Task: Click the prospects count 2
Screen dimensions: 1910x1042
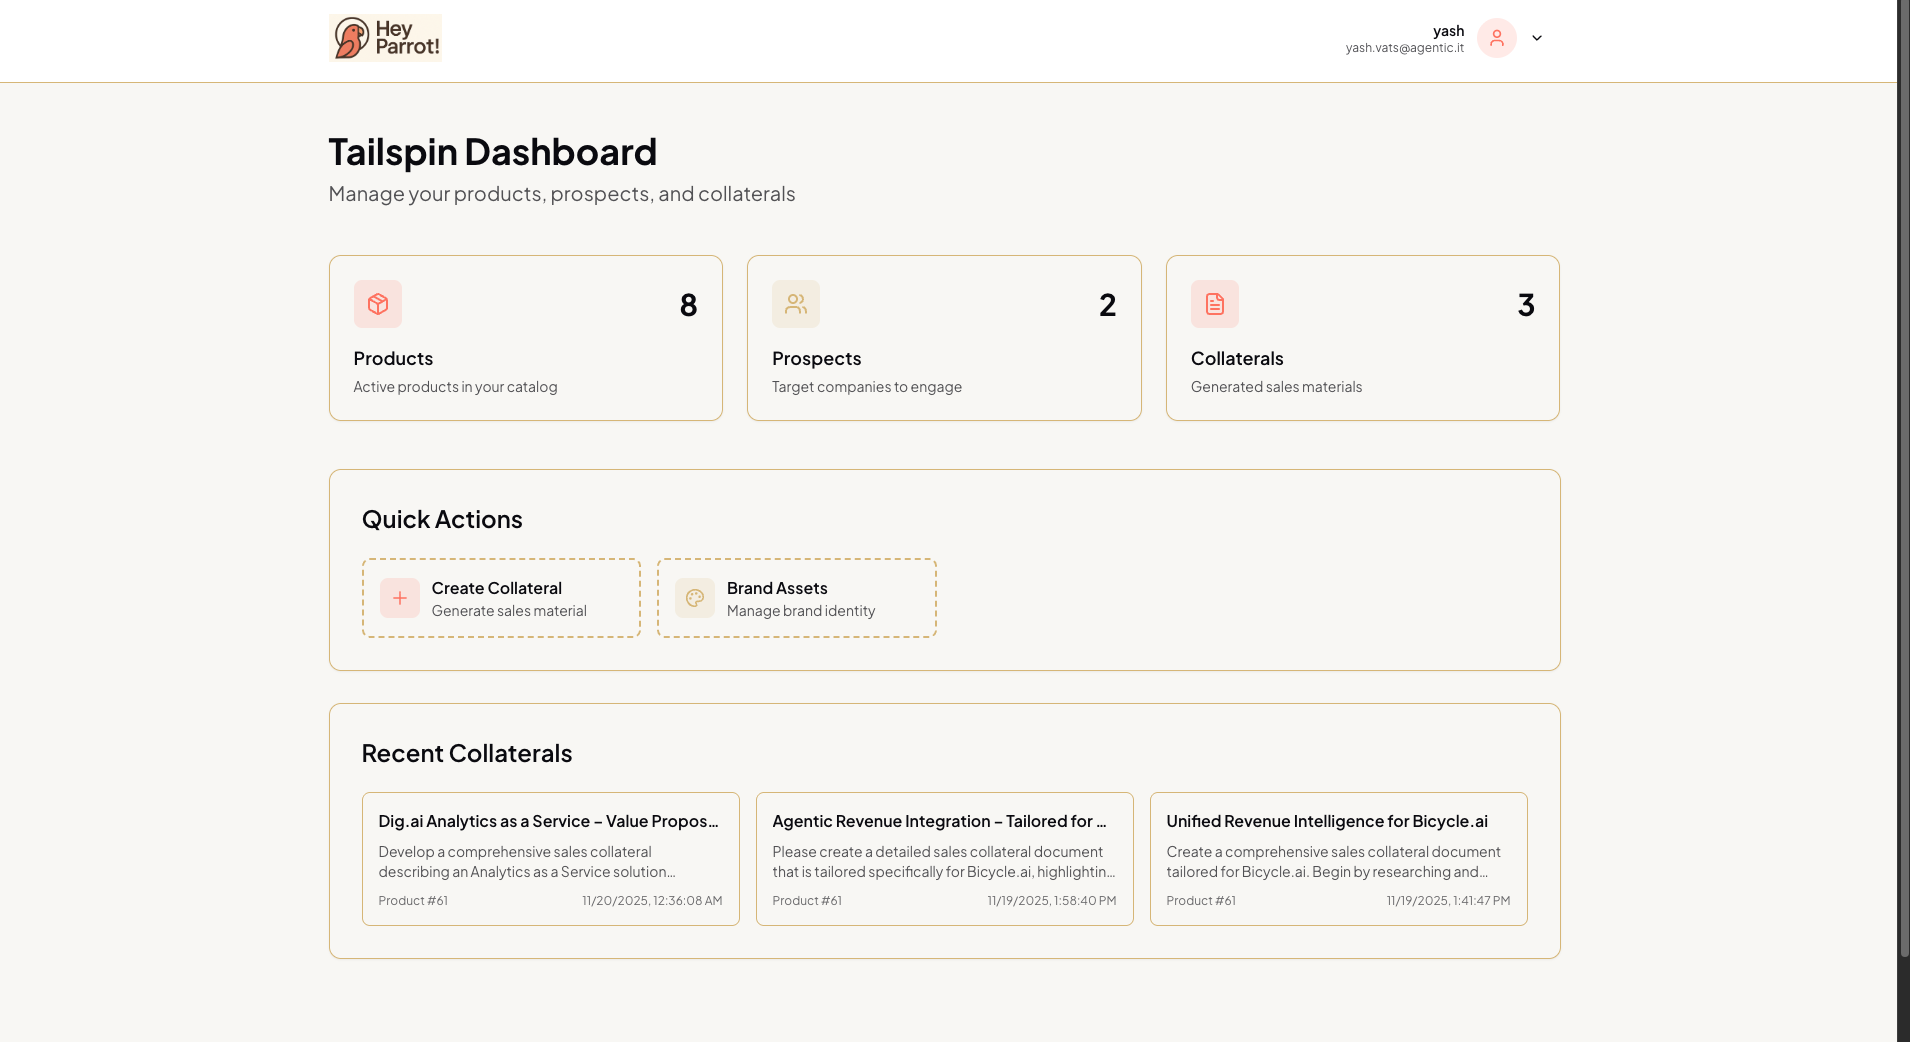Action: [1107, 305]
